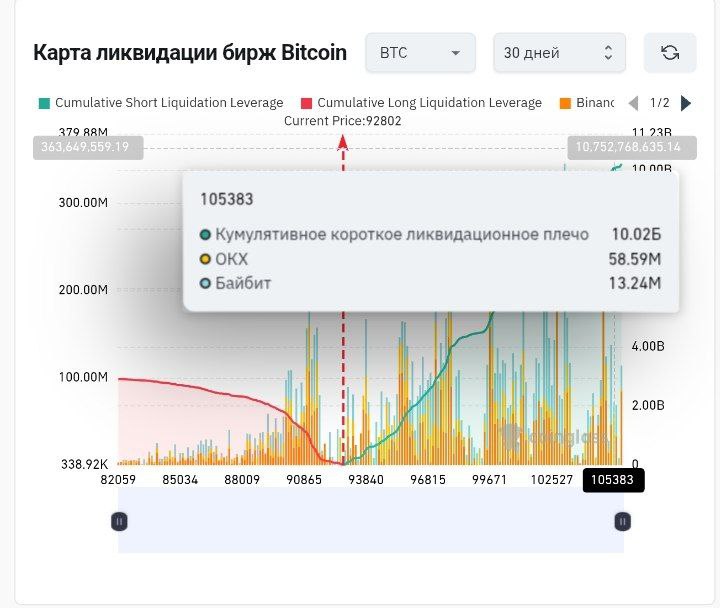Click the 13.24M Байбит value
Viewport: 720px width, 608px height.
point(635,283)
